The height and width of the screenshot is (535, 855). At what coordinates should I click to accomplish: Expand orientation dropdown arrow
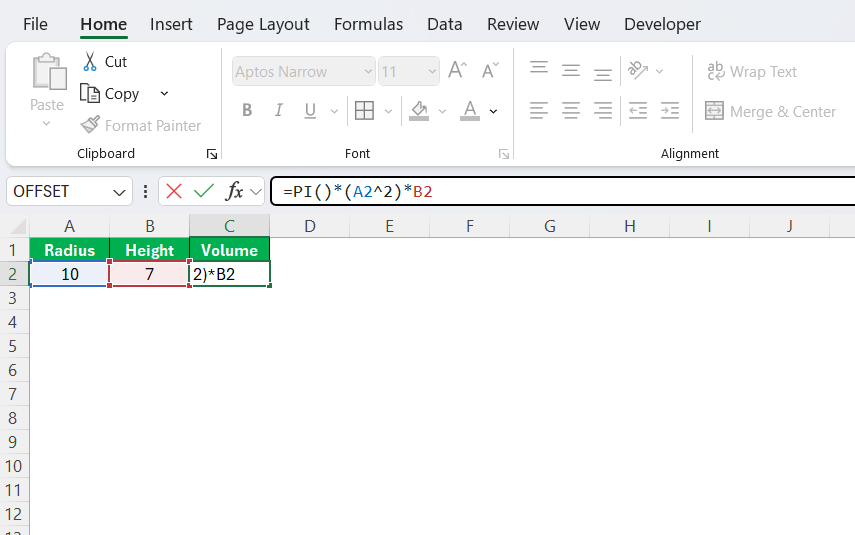(659, 71)
